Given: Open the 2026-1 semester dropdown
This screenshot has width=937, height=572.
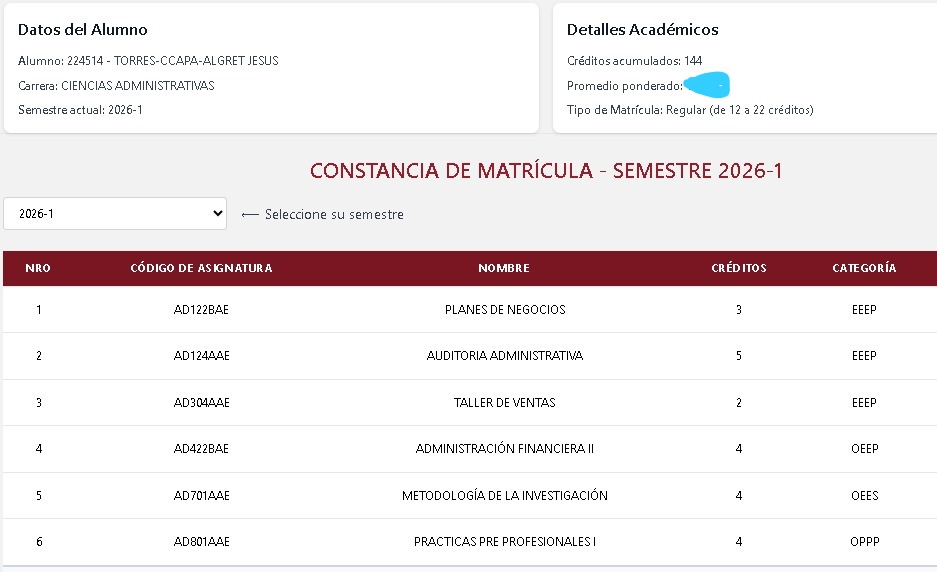Looking at the screenshot, I should point(115,213).
